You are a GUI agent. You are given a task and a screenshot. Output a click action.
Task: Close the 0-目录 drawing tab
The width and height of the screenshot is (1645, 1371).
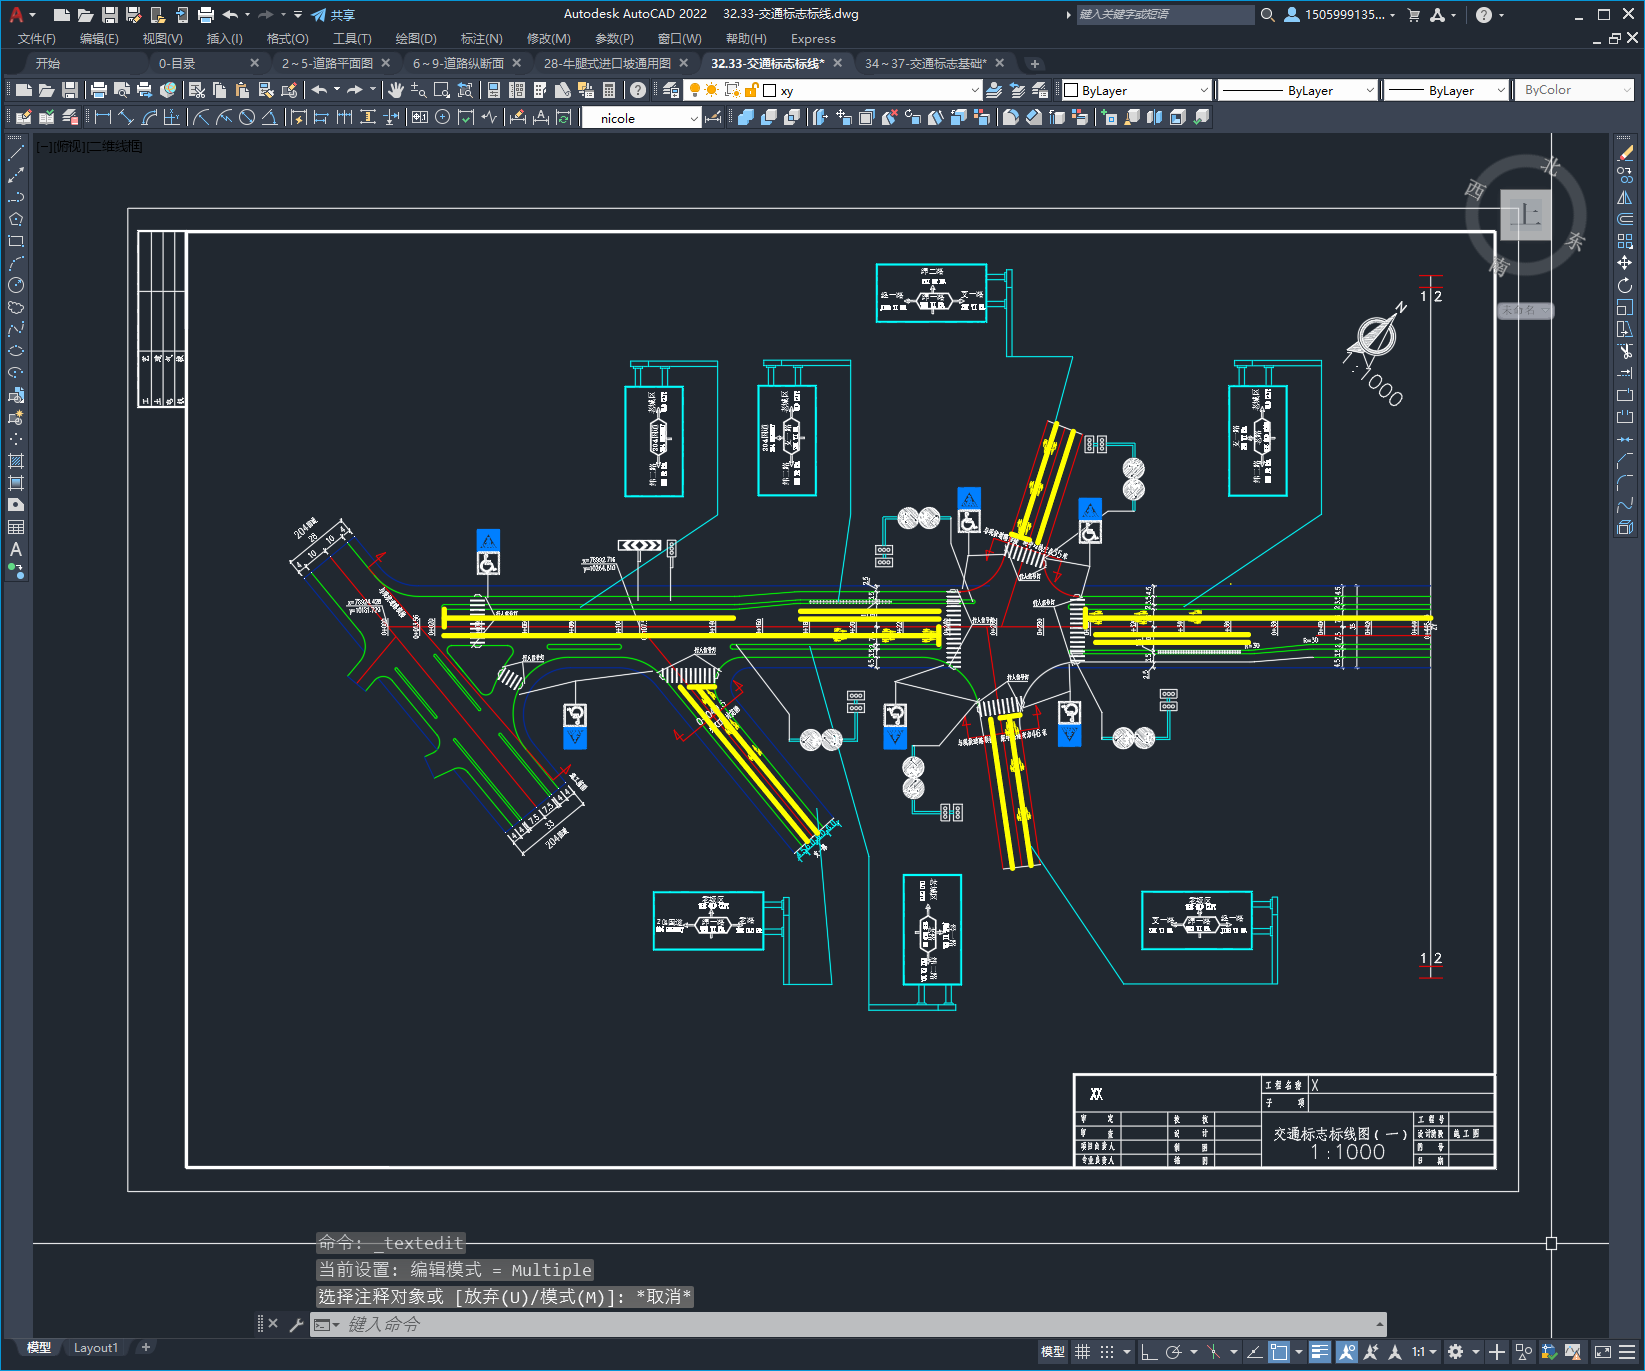click(254, 63)
